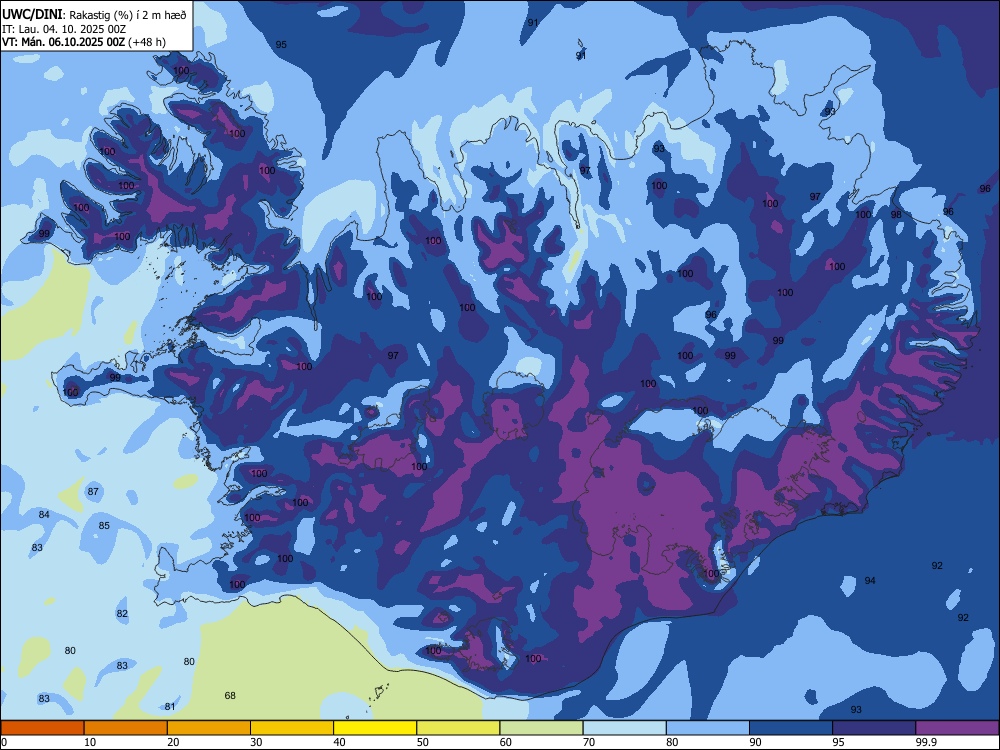
Task: Click the dark orange 0–10 legend swatch
Action: point(42,728)
